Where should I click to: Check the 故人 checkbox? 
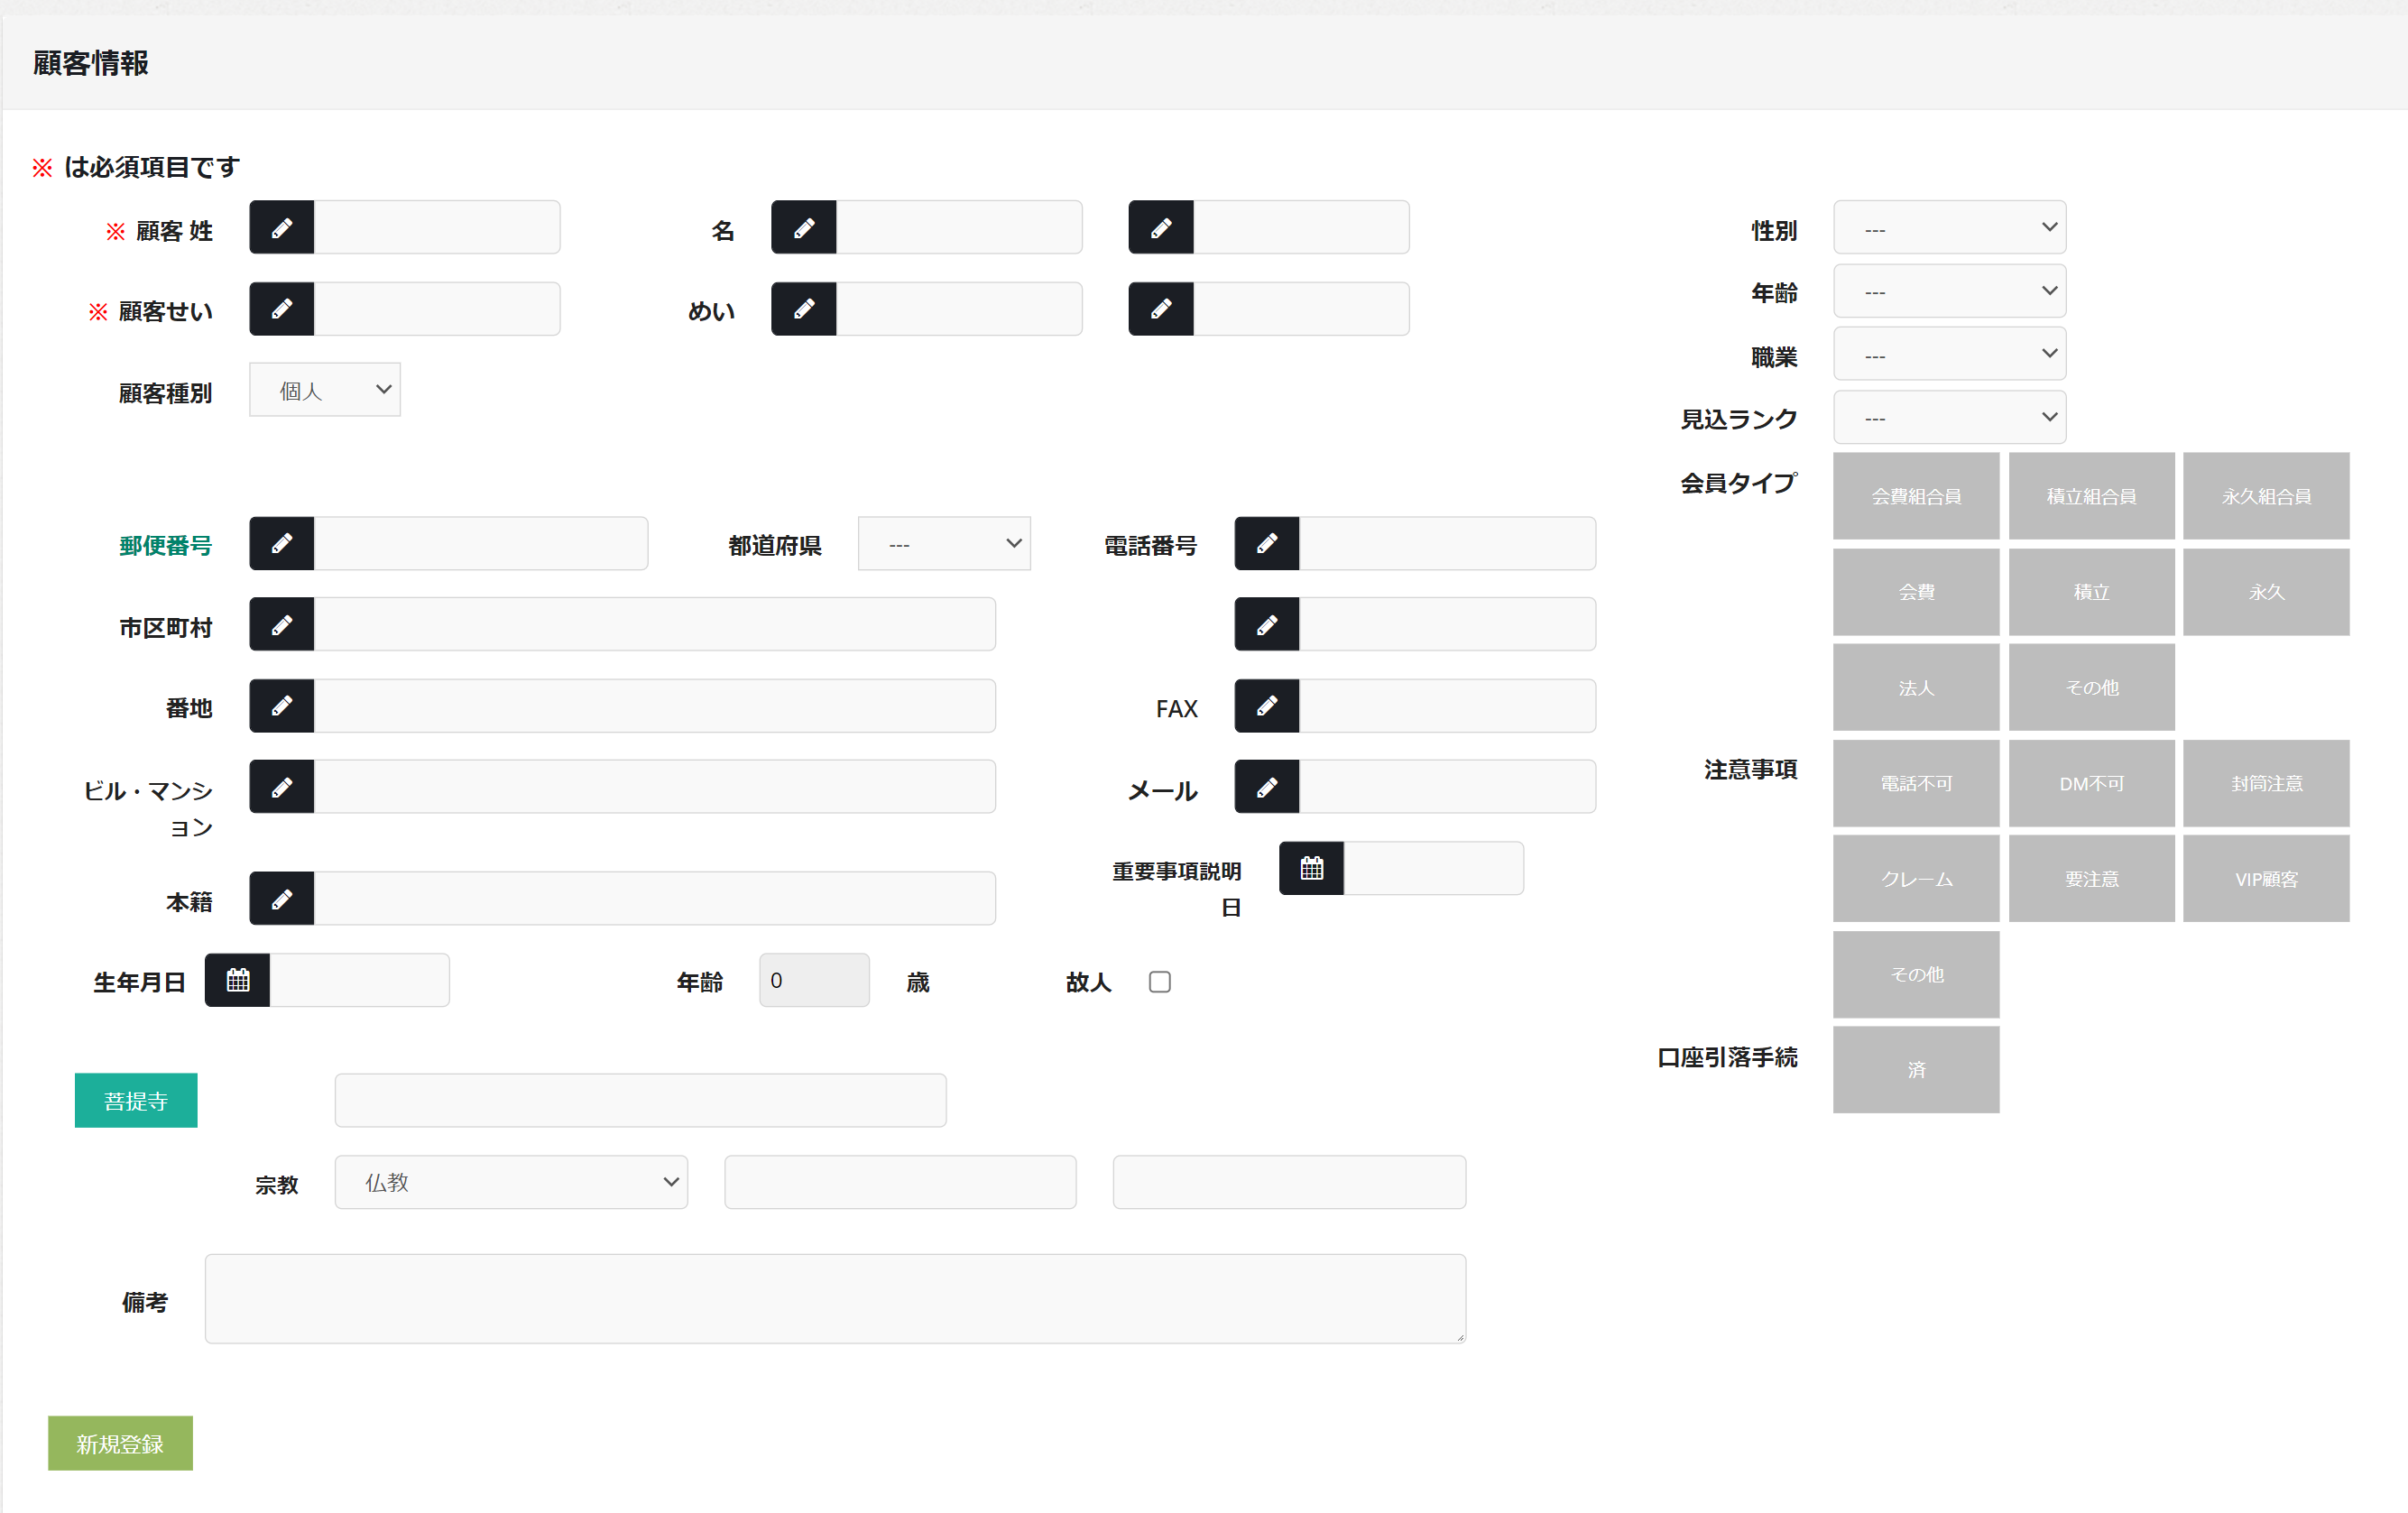click(1159, 982)
